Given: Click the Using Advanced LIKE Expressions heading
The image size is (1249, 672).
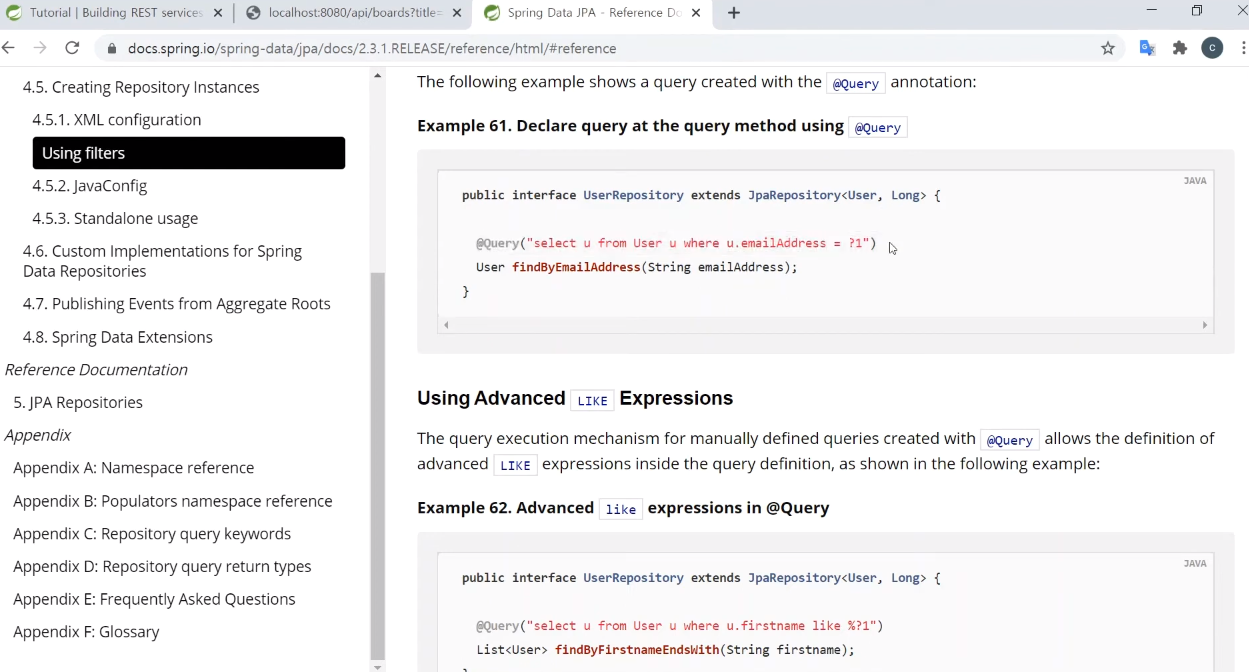Looking at the screenshot, I should 575,398.
